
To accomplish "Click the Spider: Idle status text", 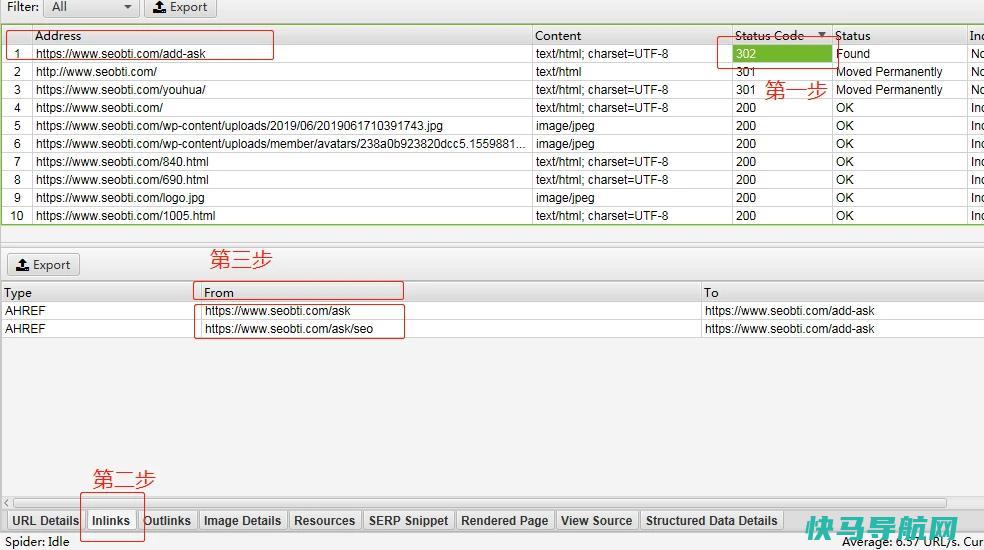I will click(37, 541).
